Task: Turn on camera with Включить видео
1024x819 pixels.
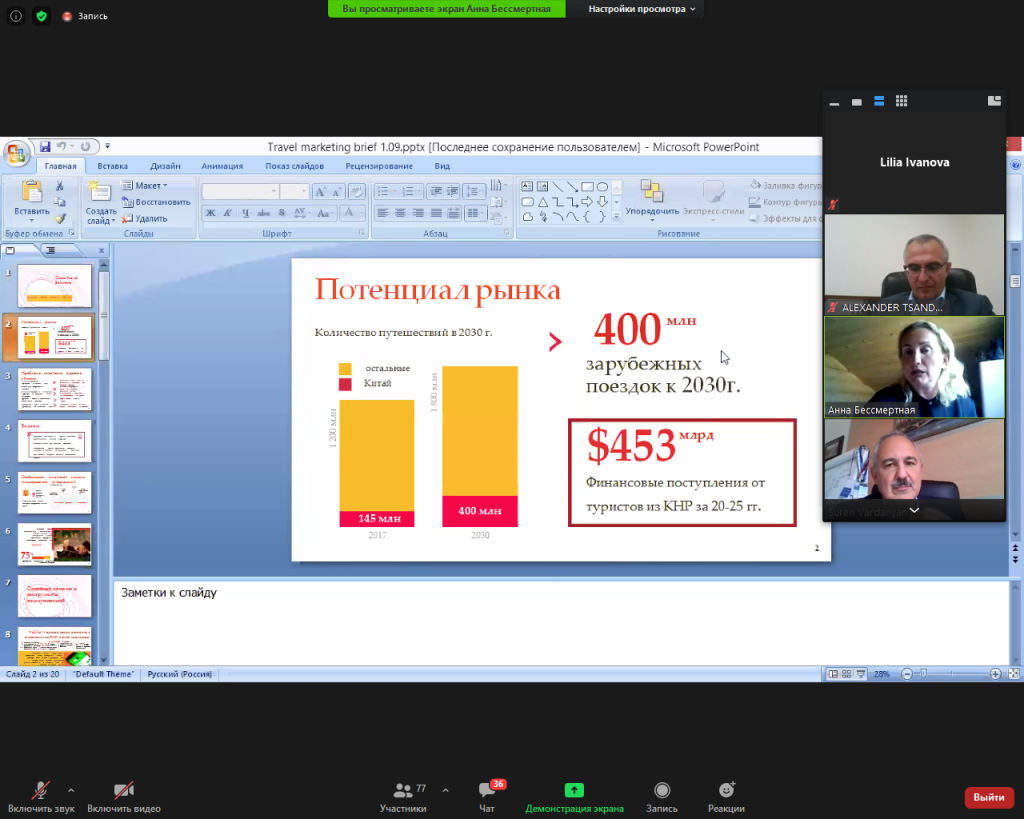Action: [124, 791]
